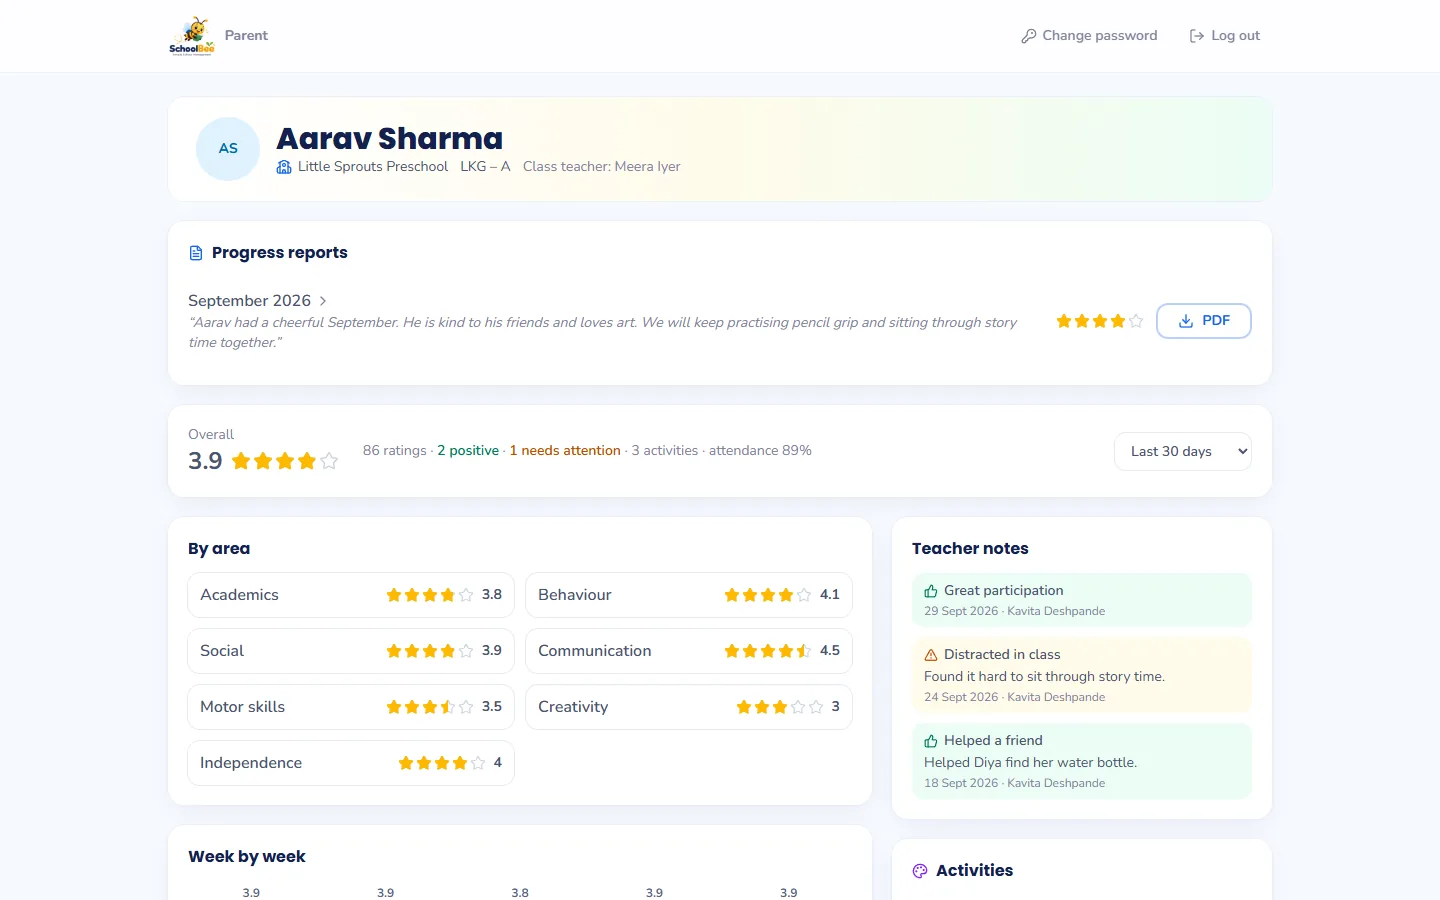Download the September report PDF
Image resolution: width=1440 pixels, height=900 pixels.
[1204, 321]
